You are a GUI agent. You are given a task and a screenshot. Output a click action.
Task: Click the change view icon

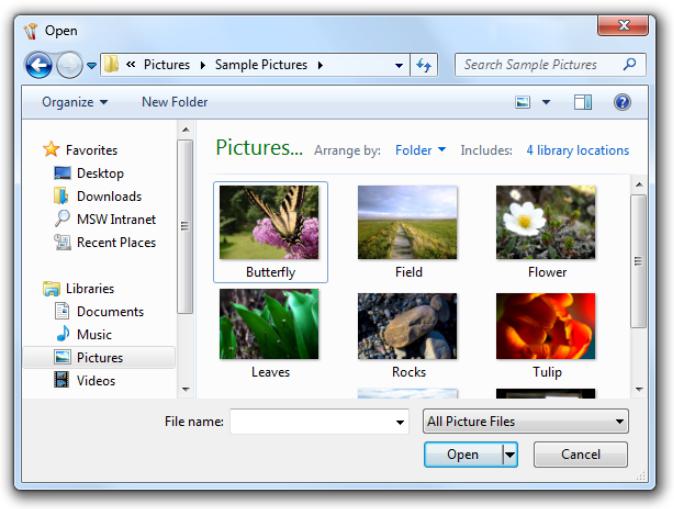tap(522, 102)
